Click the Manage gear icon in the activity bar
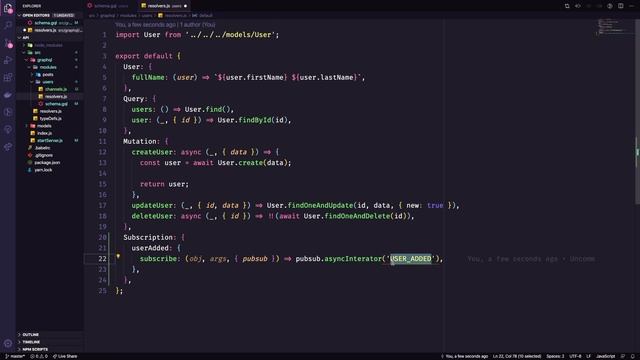 pyautogui.click(x=8, y=343)
